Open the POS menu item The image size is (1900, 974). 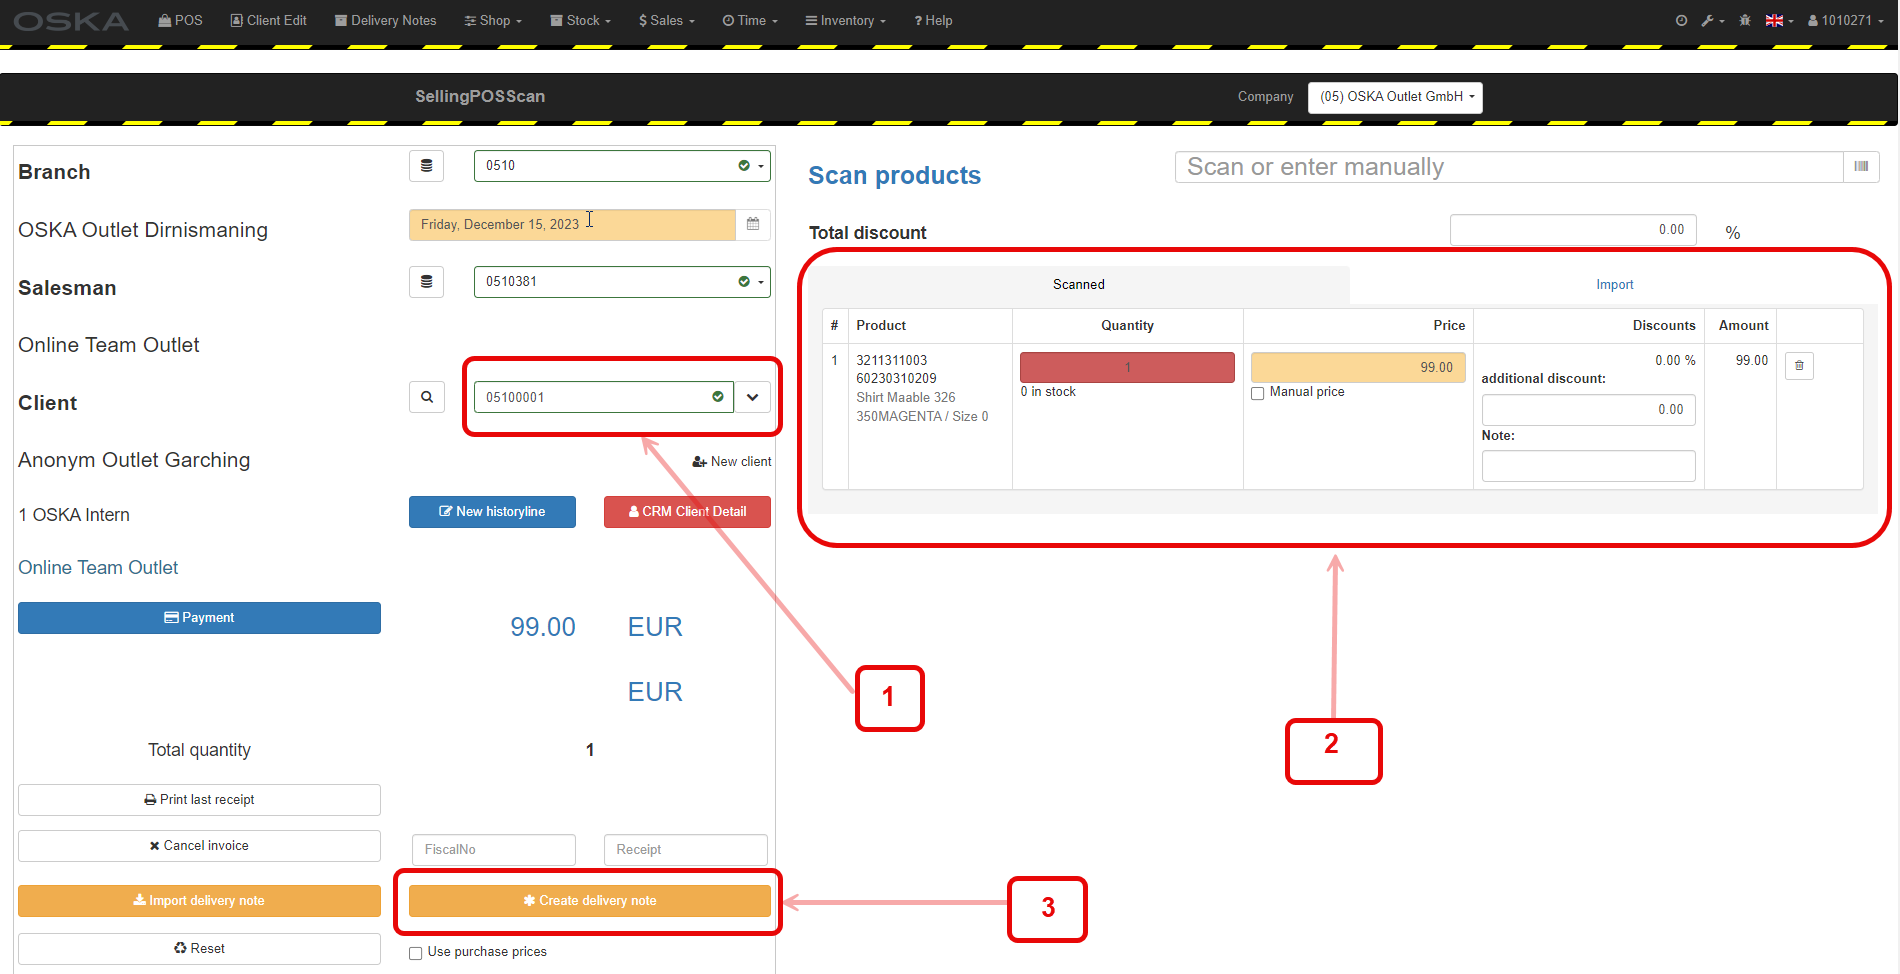pyautogui.click(x=180, y=20)
